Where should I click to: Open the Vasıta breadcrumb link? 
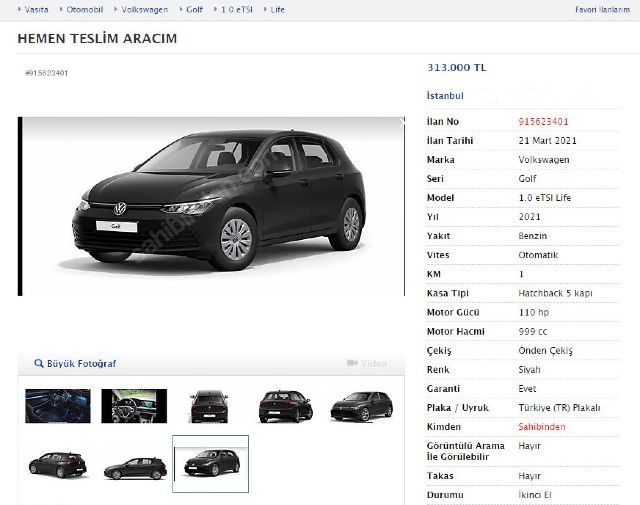(36, 9)
